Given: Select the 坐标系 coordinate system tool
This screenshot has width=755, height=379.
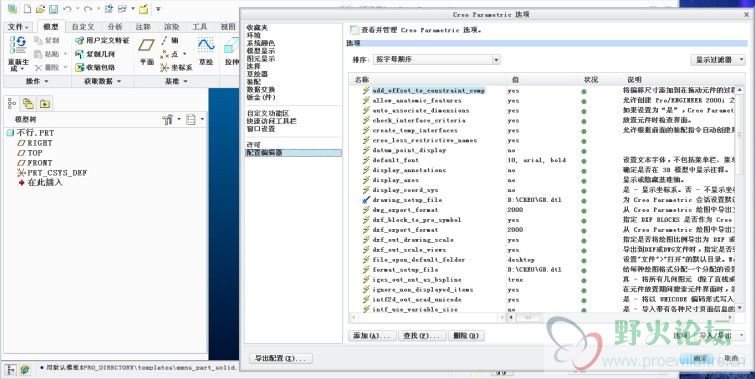Looking at the screenshot, I should 176,68.
